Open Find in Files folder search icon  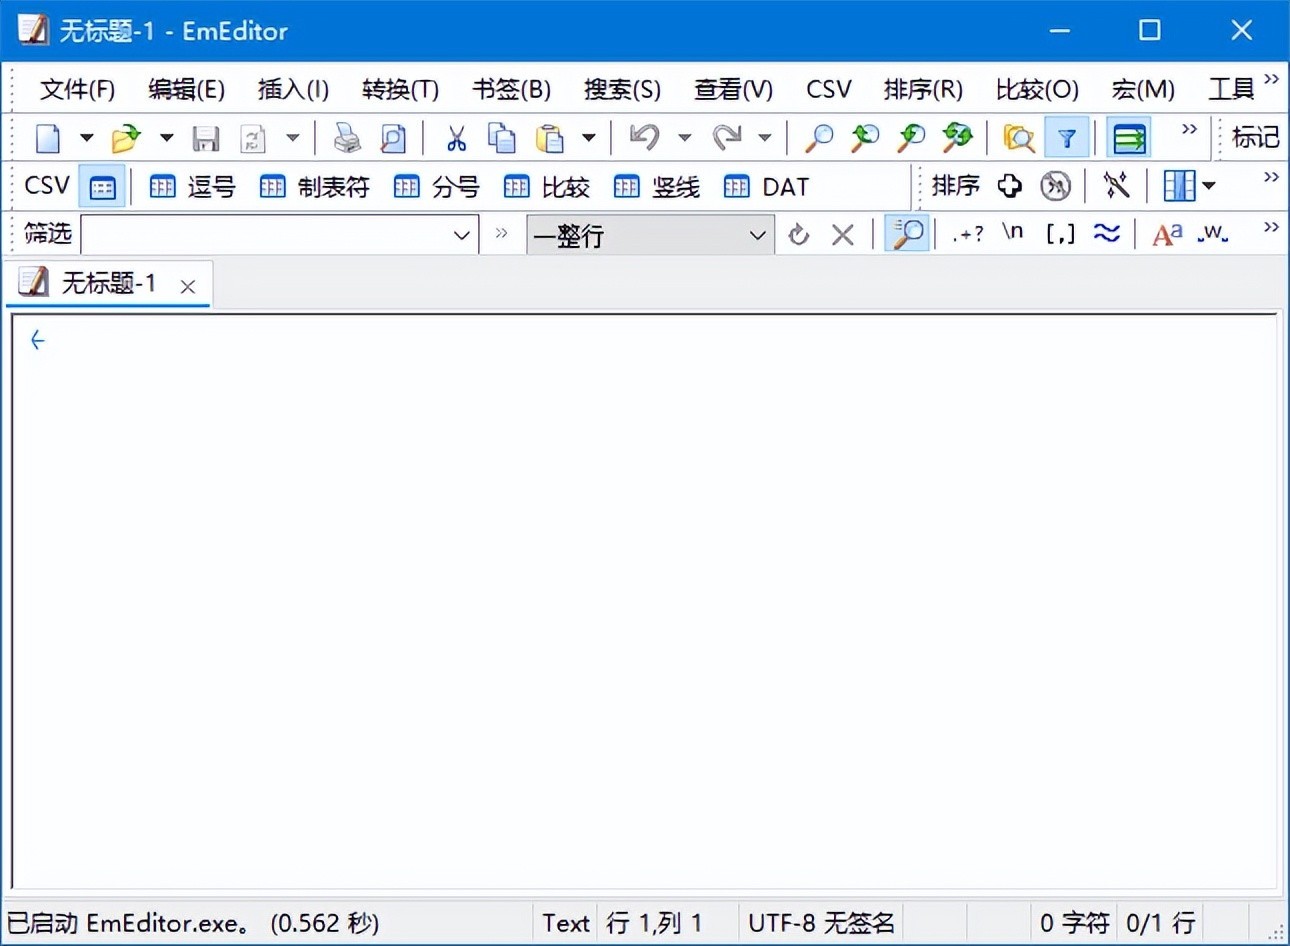click(x=1019, y=137)
